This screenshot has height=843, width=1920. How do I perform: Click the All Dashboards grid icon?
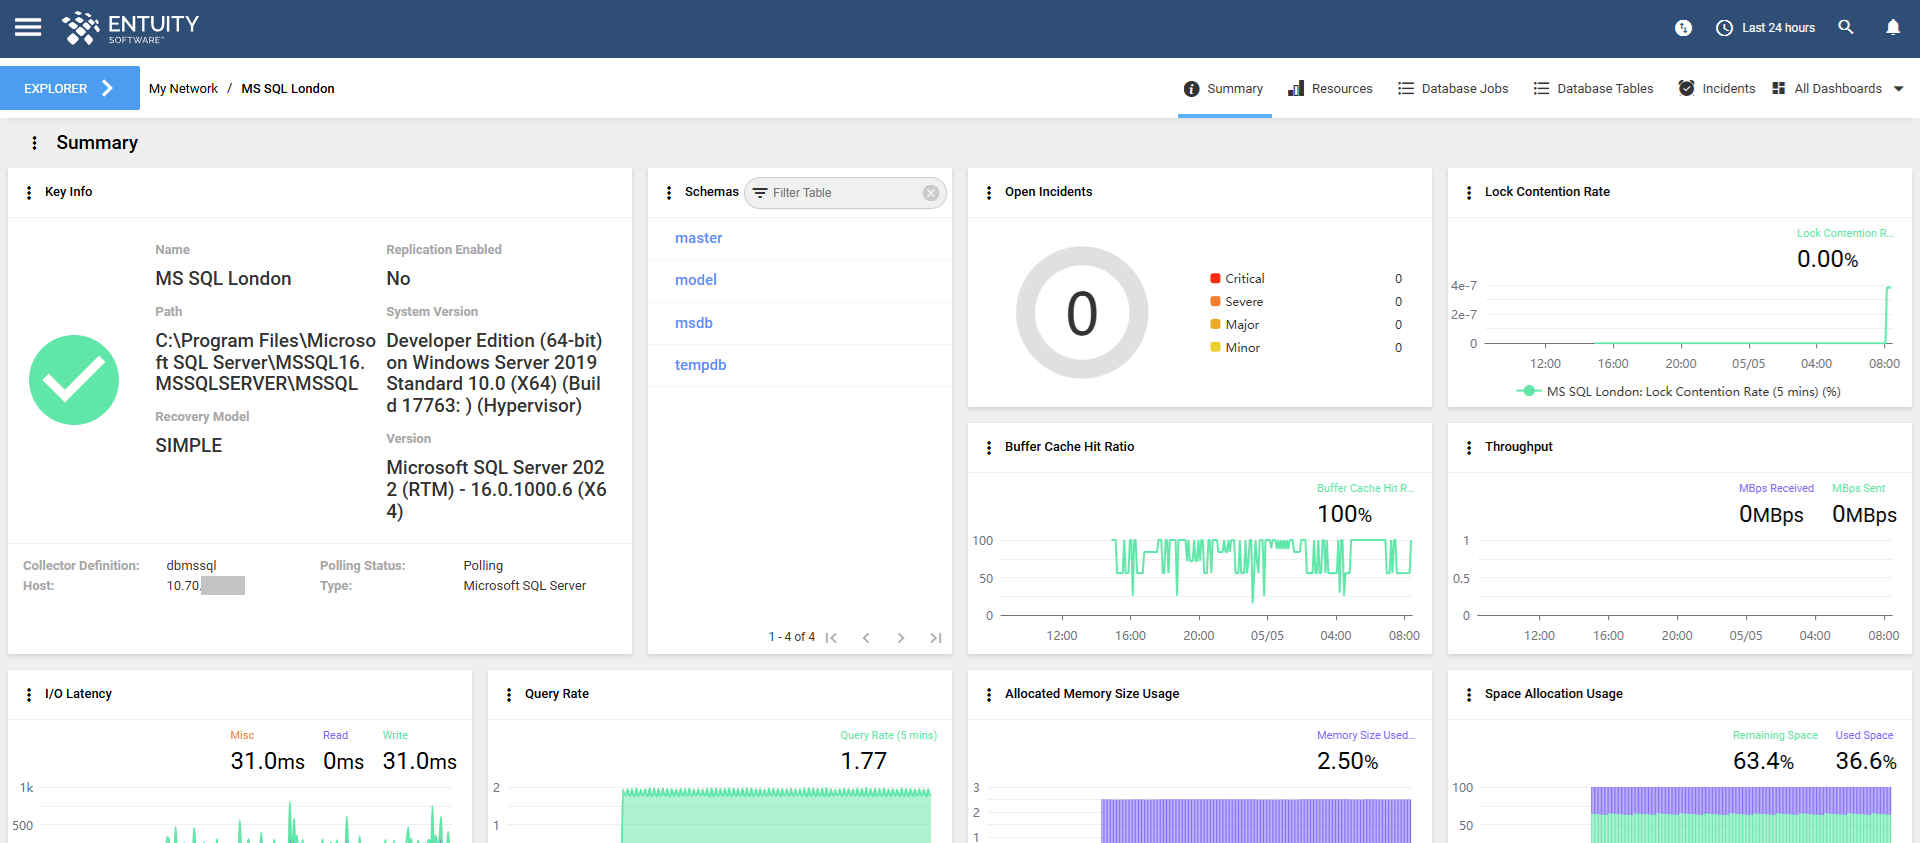click(x=1779, y=88)
